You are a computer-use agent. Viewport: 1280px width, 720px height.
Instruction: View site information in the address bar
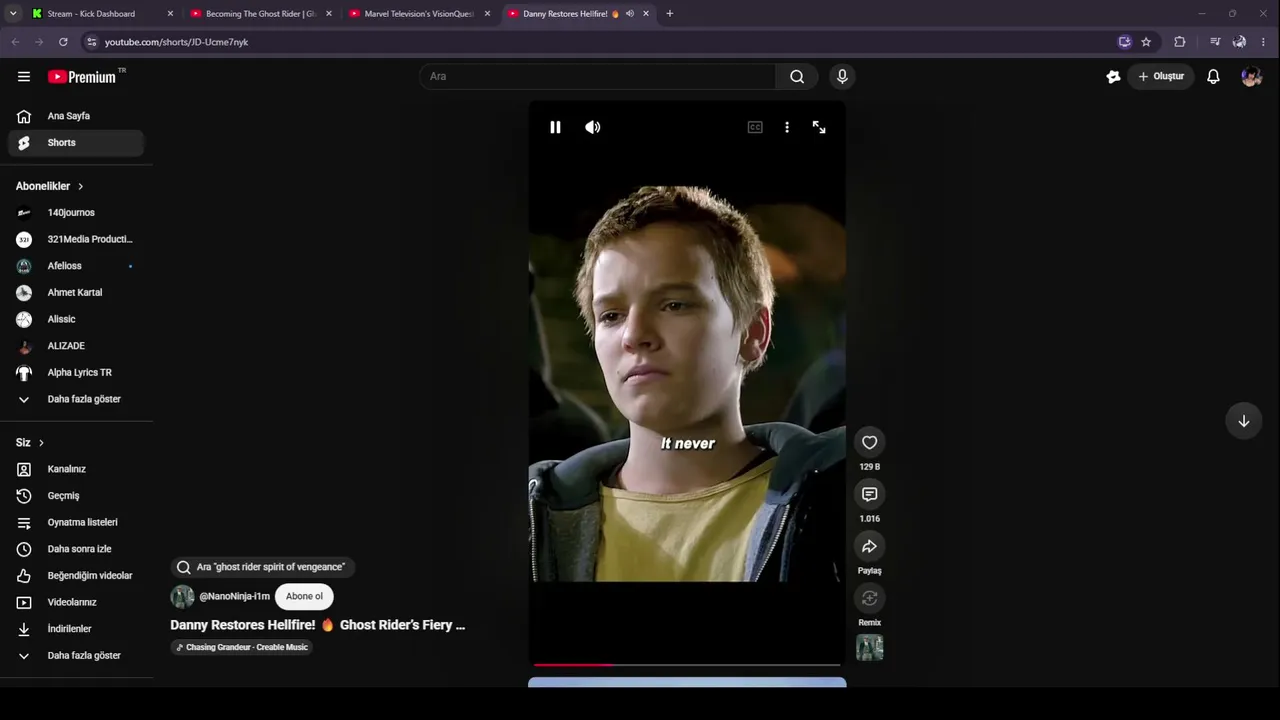pyautogui.click(x=91, y=42)
